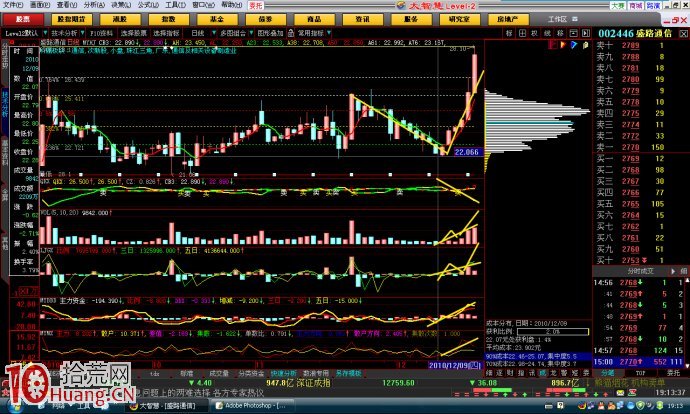Select the red 股票 category button
690x414 pixels.
click(x=23, y=19)
